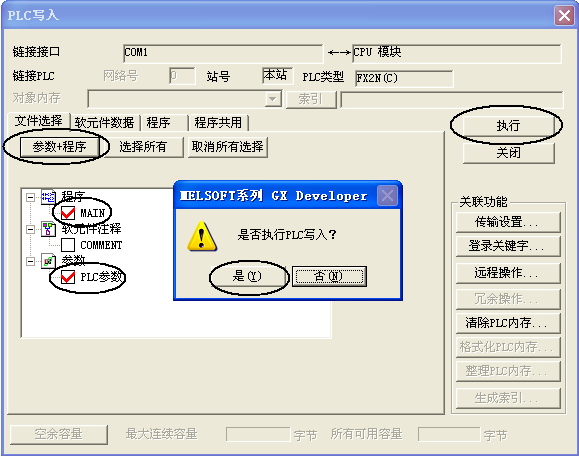Uncheck the MAIN program checkbox

(x=68, y=213)
